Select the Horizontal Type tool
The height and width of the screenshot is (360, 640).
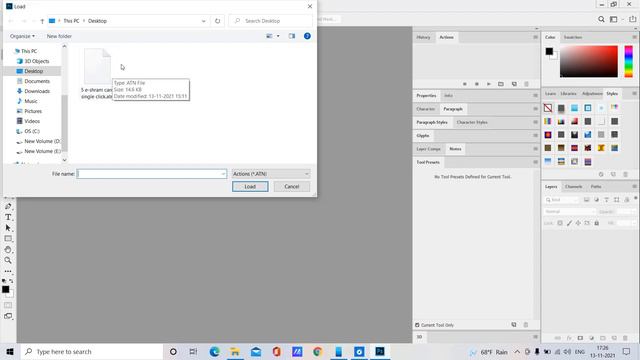point(8,217)
